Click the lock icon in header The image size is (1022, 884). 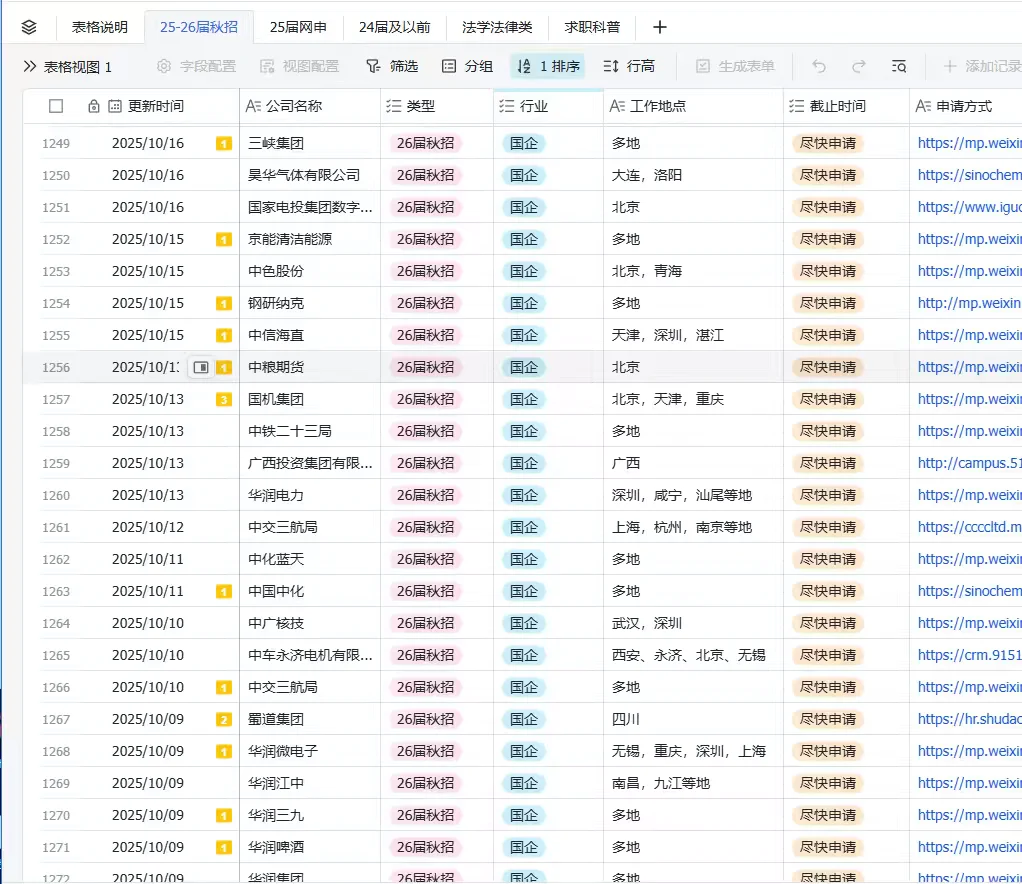point(94,106)
